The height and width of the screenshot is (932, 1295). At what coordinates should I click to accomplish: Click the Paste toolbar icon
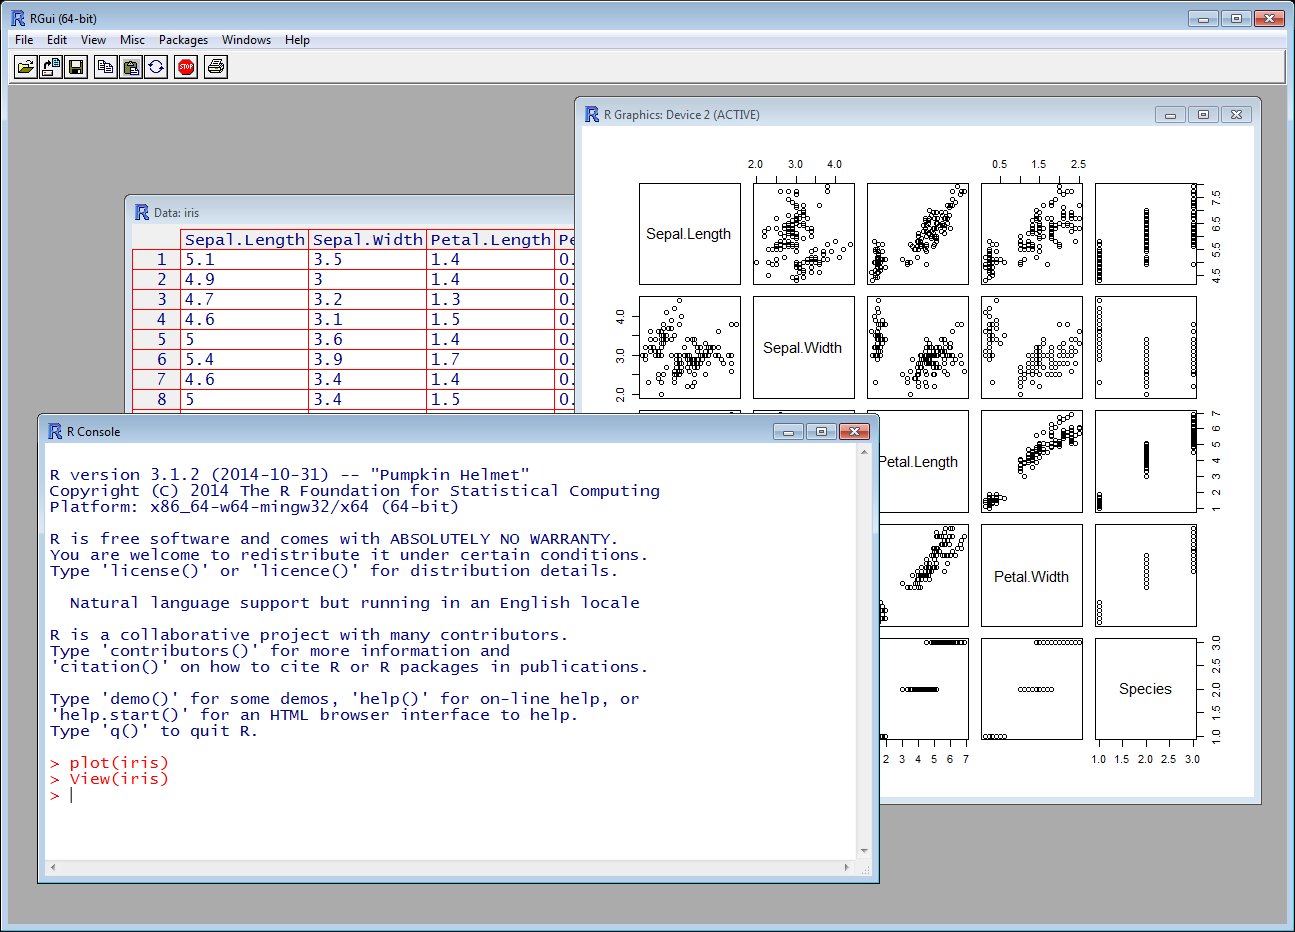131,67
